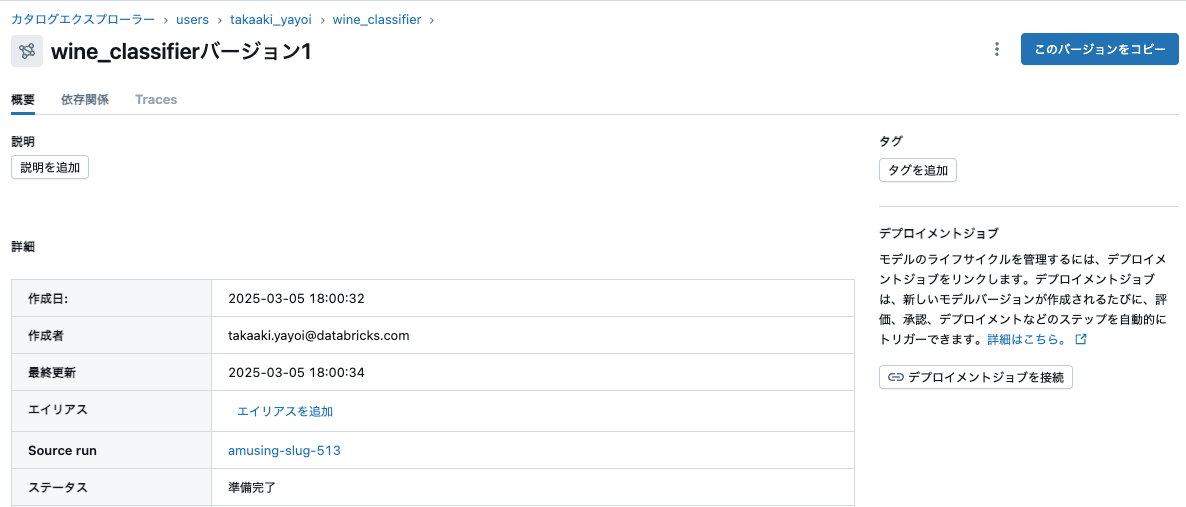Navigate to wine_classifier breadcrumb
The image size is (1186, 507).
(x=377, y=19)
